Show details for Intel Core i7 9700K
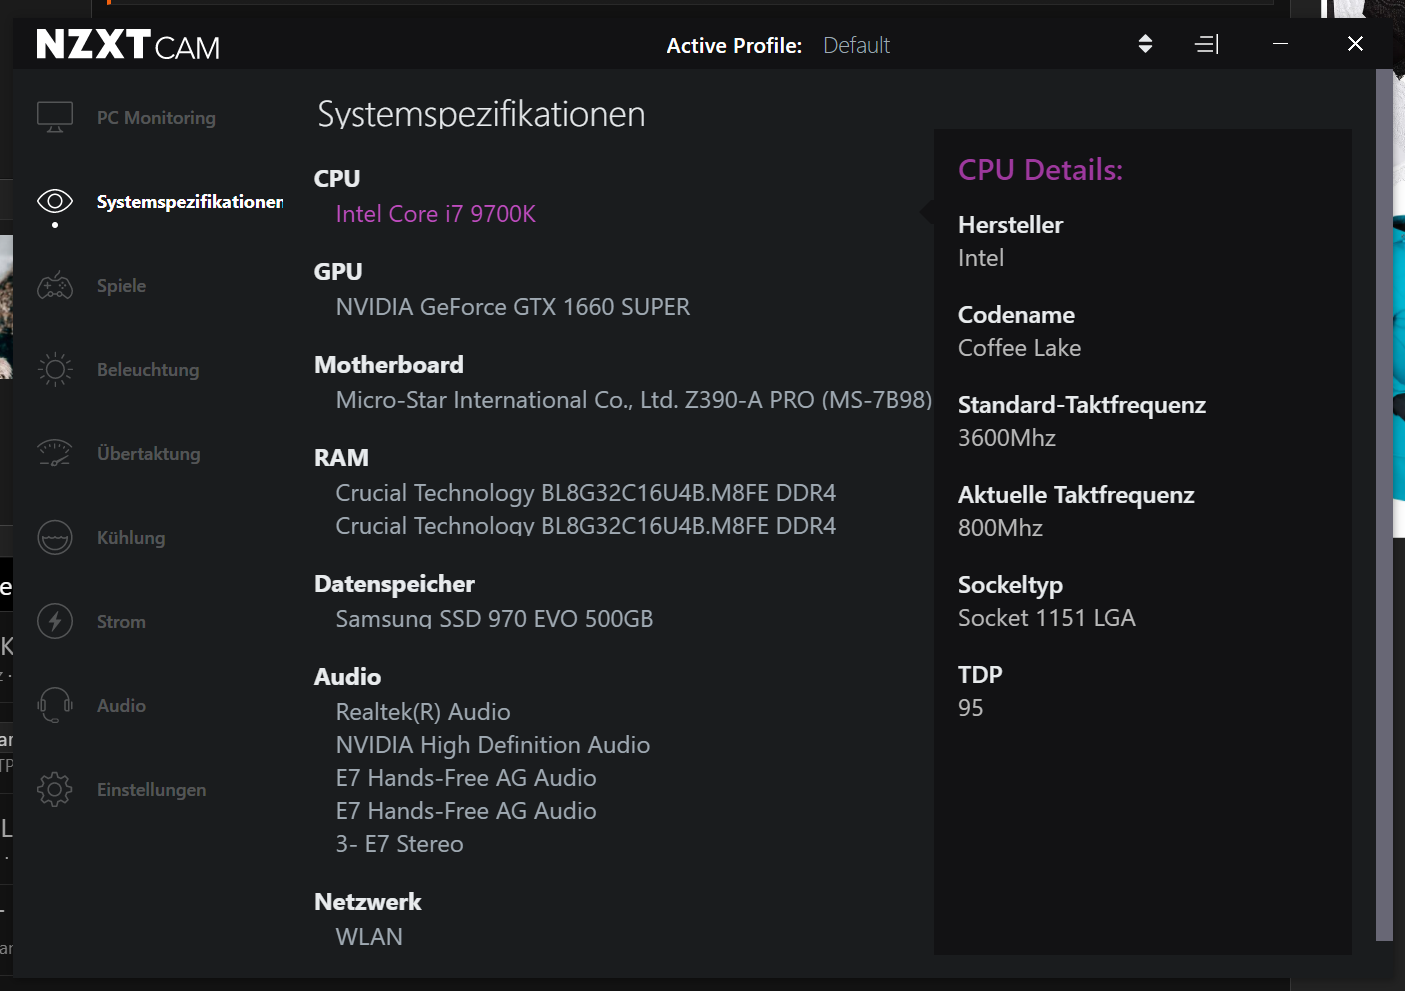Viewport: 1405px width, 991px height. point(435,214)
